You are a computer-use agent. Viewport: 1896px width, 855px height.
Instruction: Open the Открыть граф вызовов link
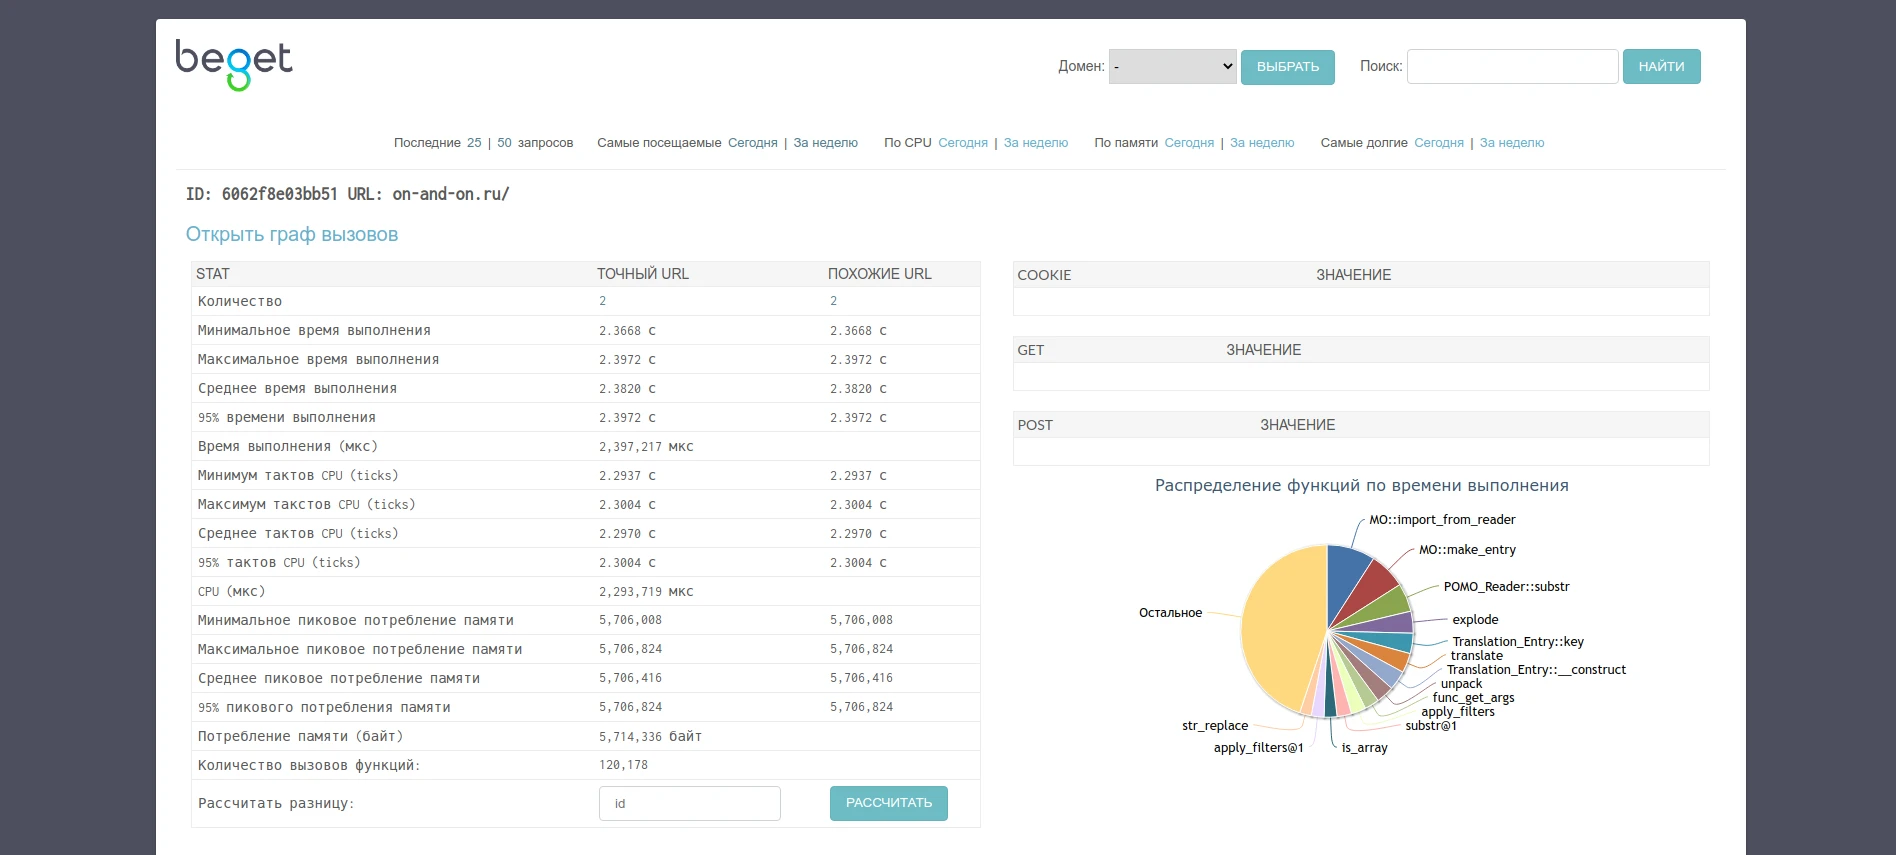pyautogui.click(x=292, y=235)
